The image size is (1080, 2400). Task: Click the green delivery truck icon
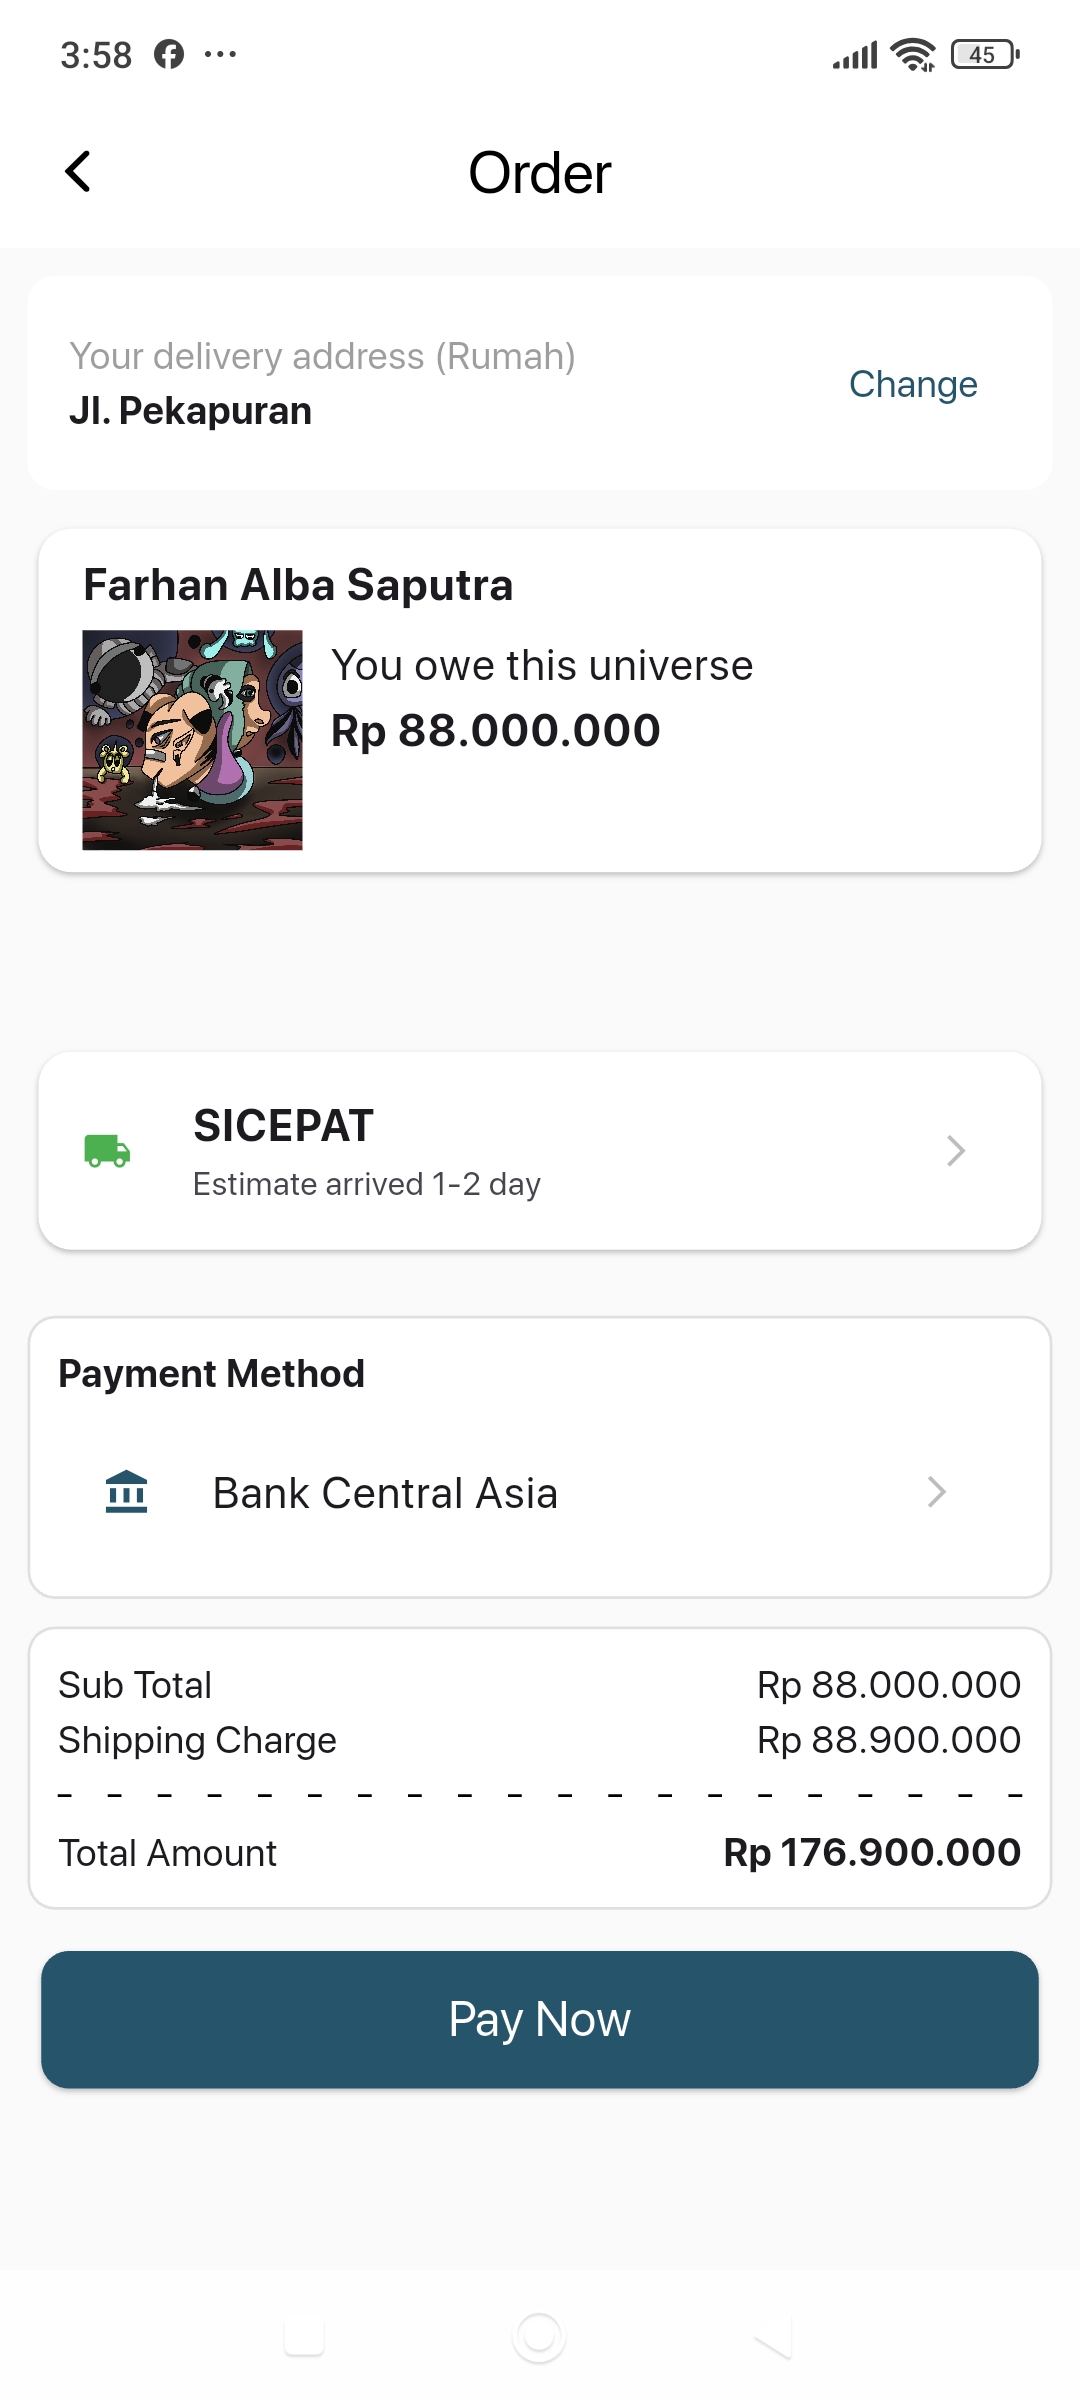107,1151
